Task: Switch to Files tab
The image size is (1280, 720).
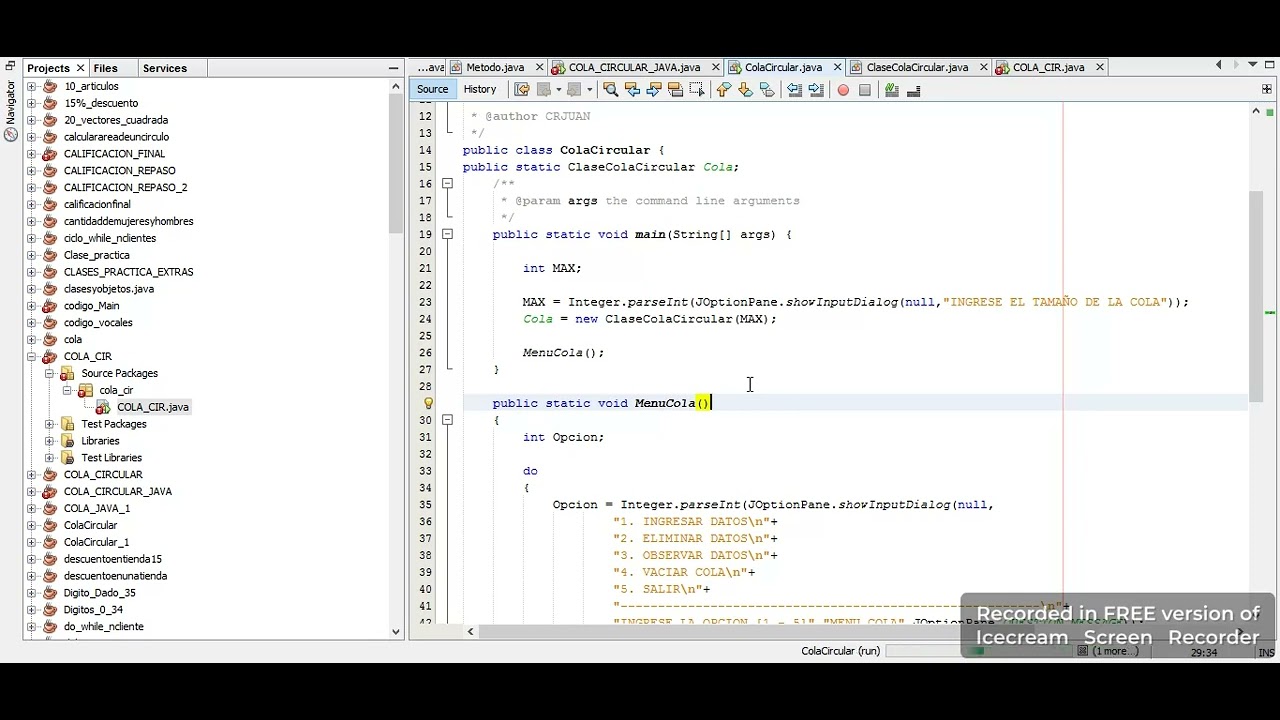Action: pyautogui.click(x=105, y=68)
